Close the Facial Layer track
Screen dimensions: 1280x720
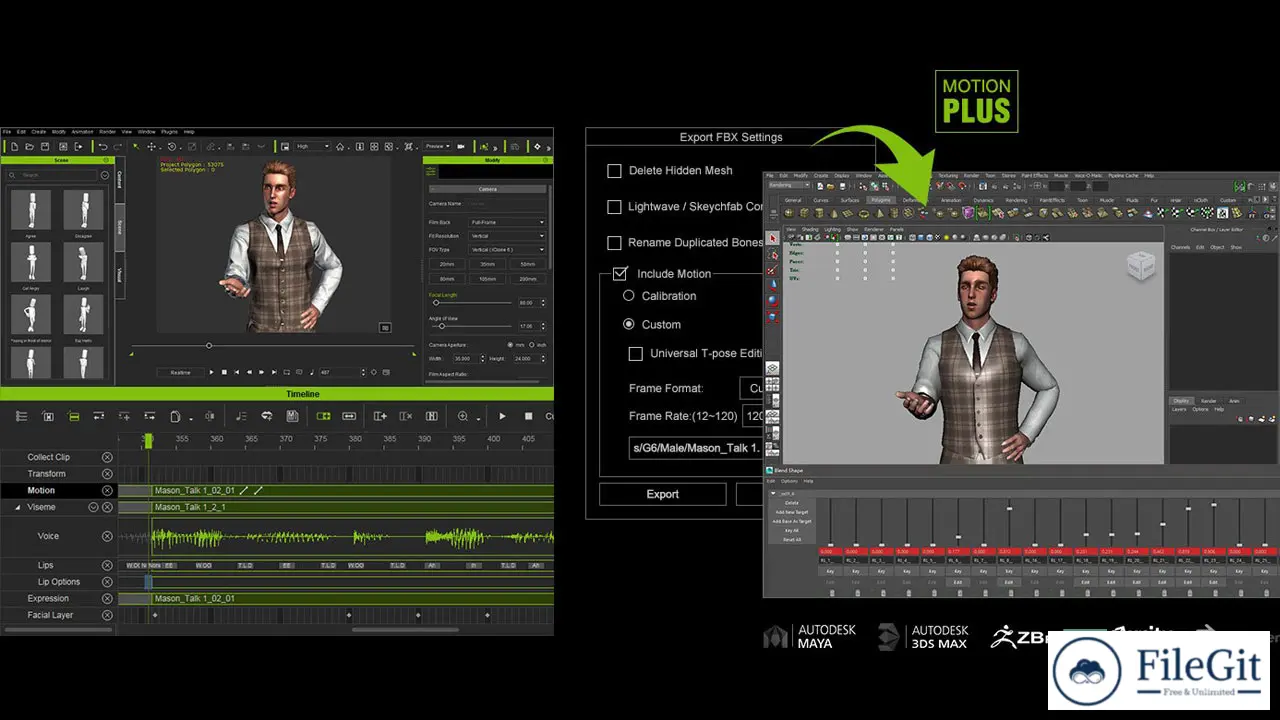(107, 615)
